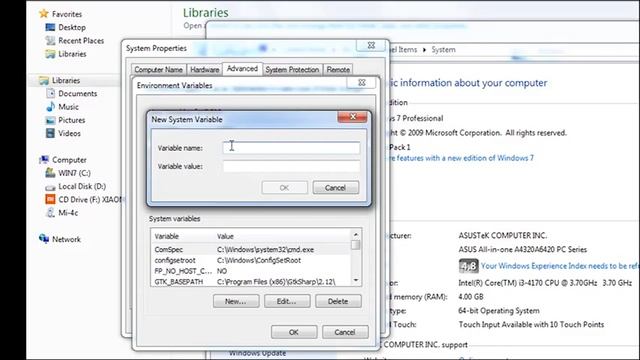Close the New System Variable dialog
640x360 pixels.
pyautogui.click(x=352, y=117)
